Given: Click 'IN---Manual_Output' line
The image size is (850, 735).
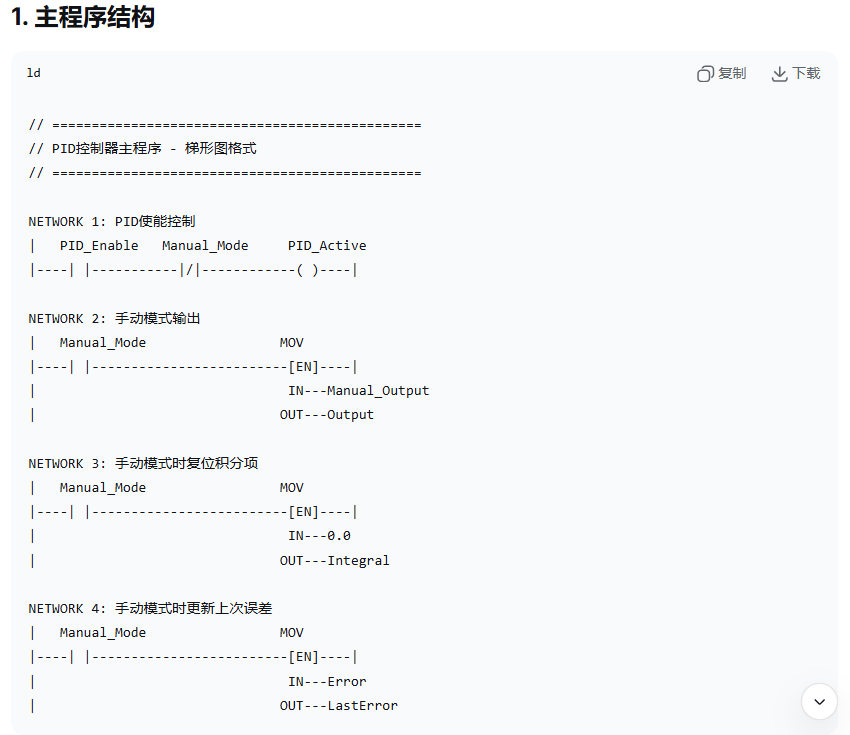Looking at the screenshot, I should coord(358,391).
